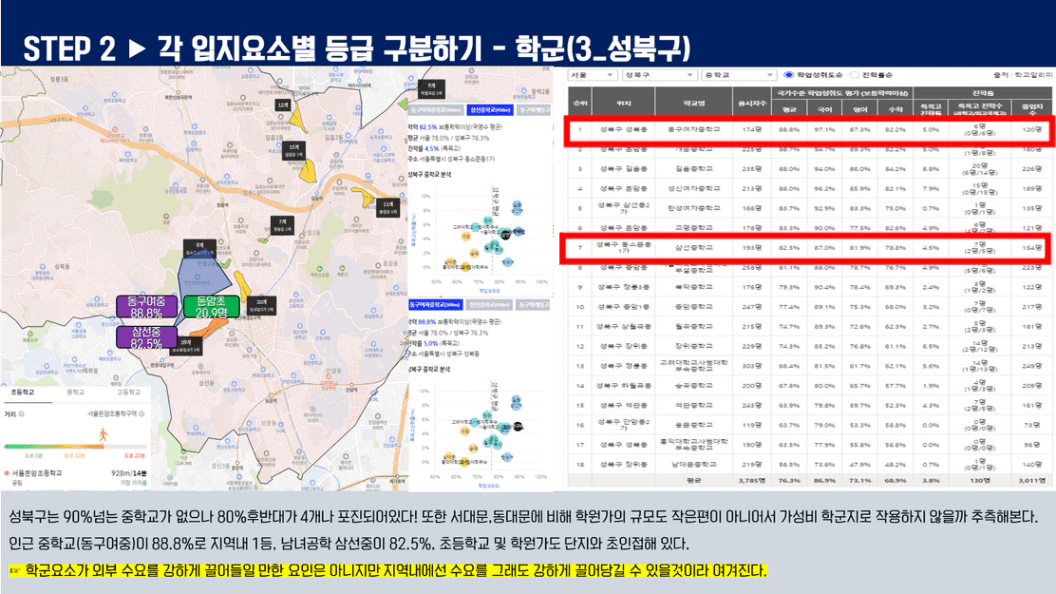The image size is (1056, 594).
Task: Open the 서울 city dropdown
Action: (592, 75)
